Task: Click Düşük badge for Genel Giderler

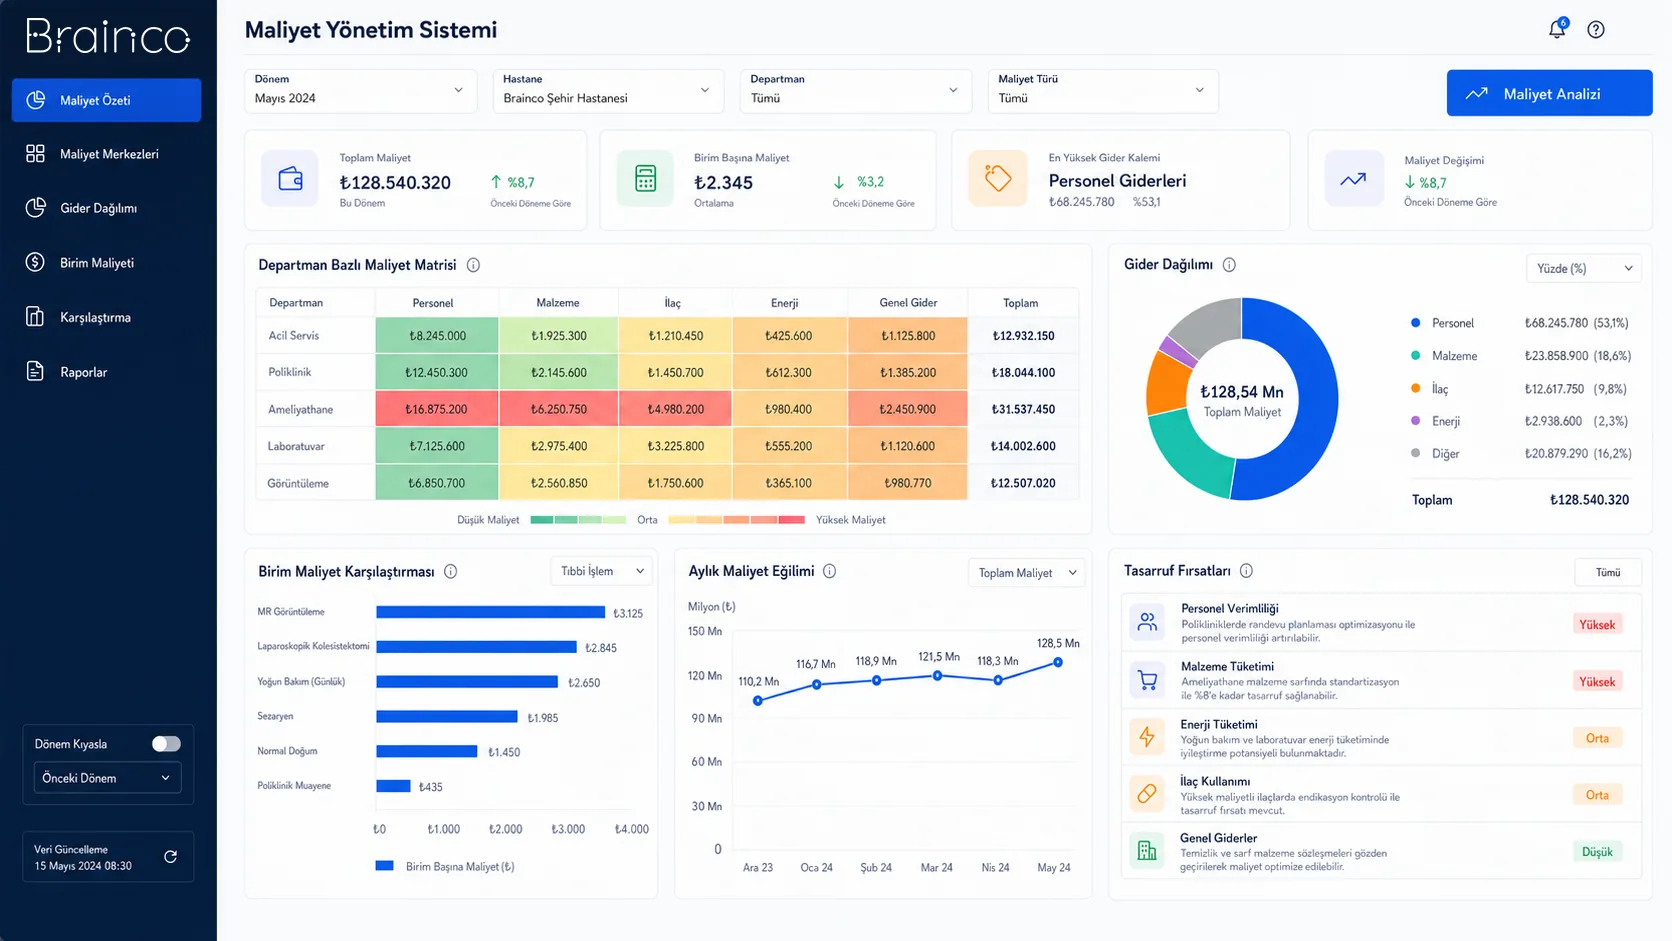Action: tap(1597, 852)
